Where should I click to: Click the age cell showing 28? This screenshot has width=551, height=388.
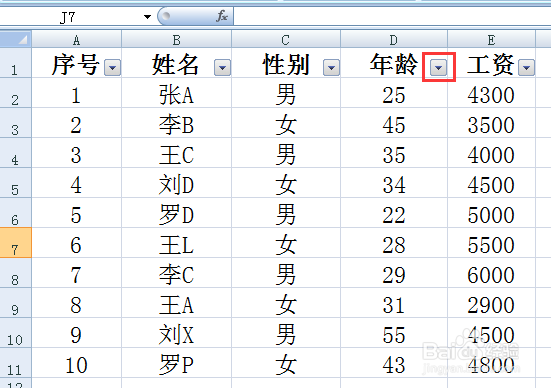(x=394, y=242)
